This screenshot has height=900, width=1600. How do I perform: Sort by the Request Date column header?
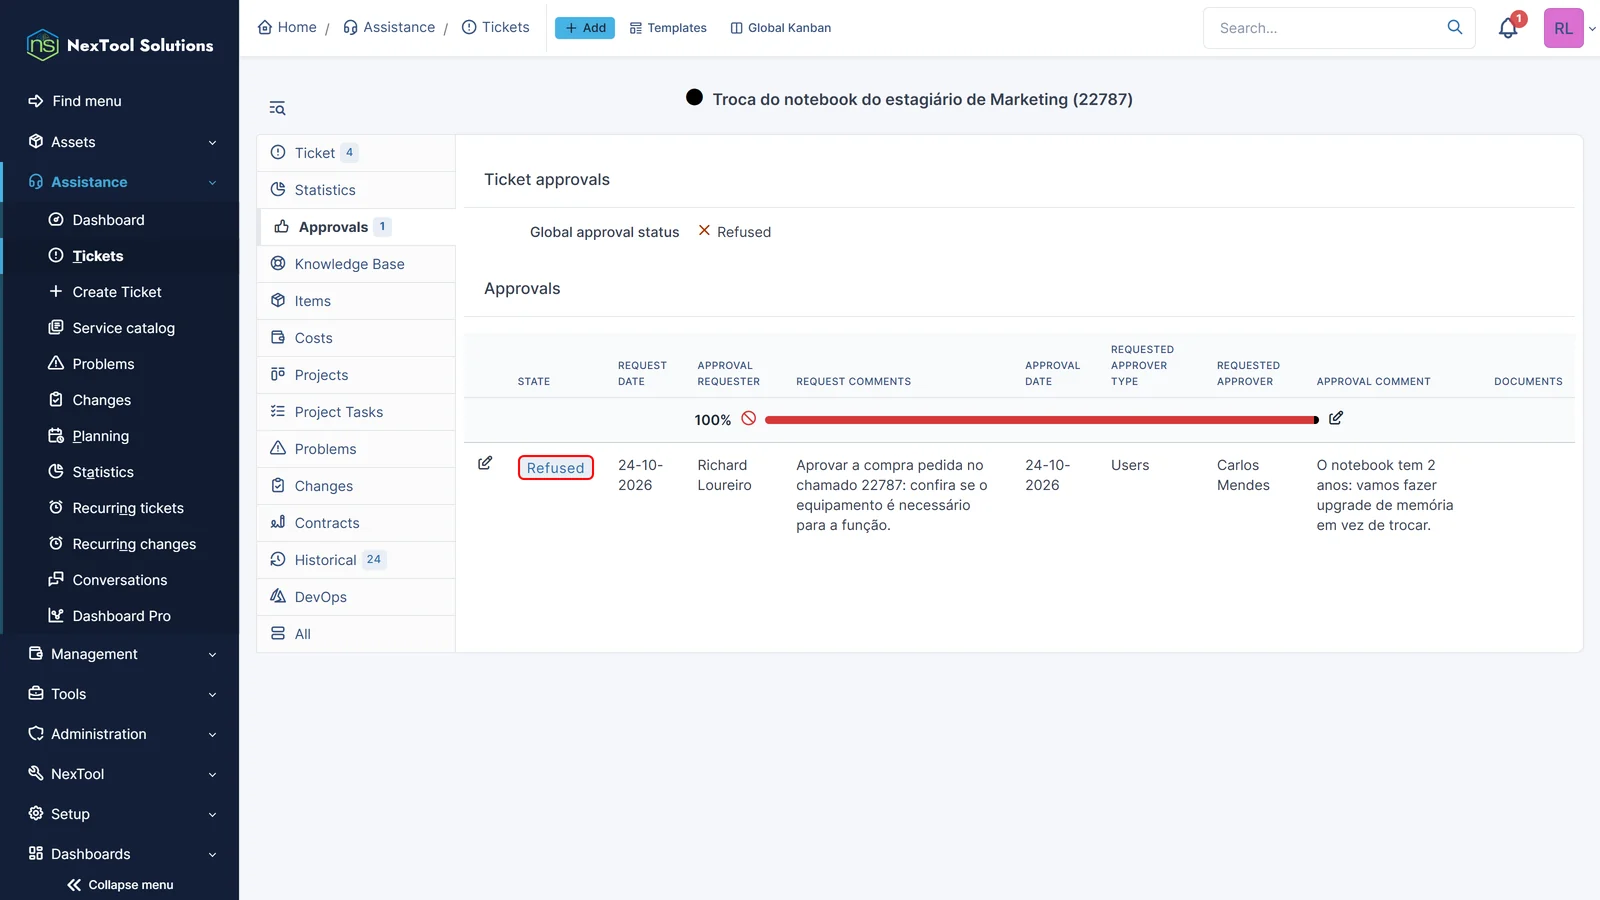pos(642,373)
